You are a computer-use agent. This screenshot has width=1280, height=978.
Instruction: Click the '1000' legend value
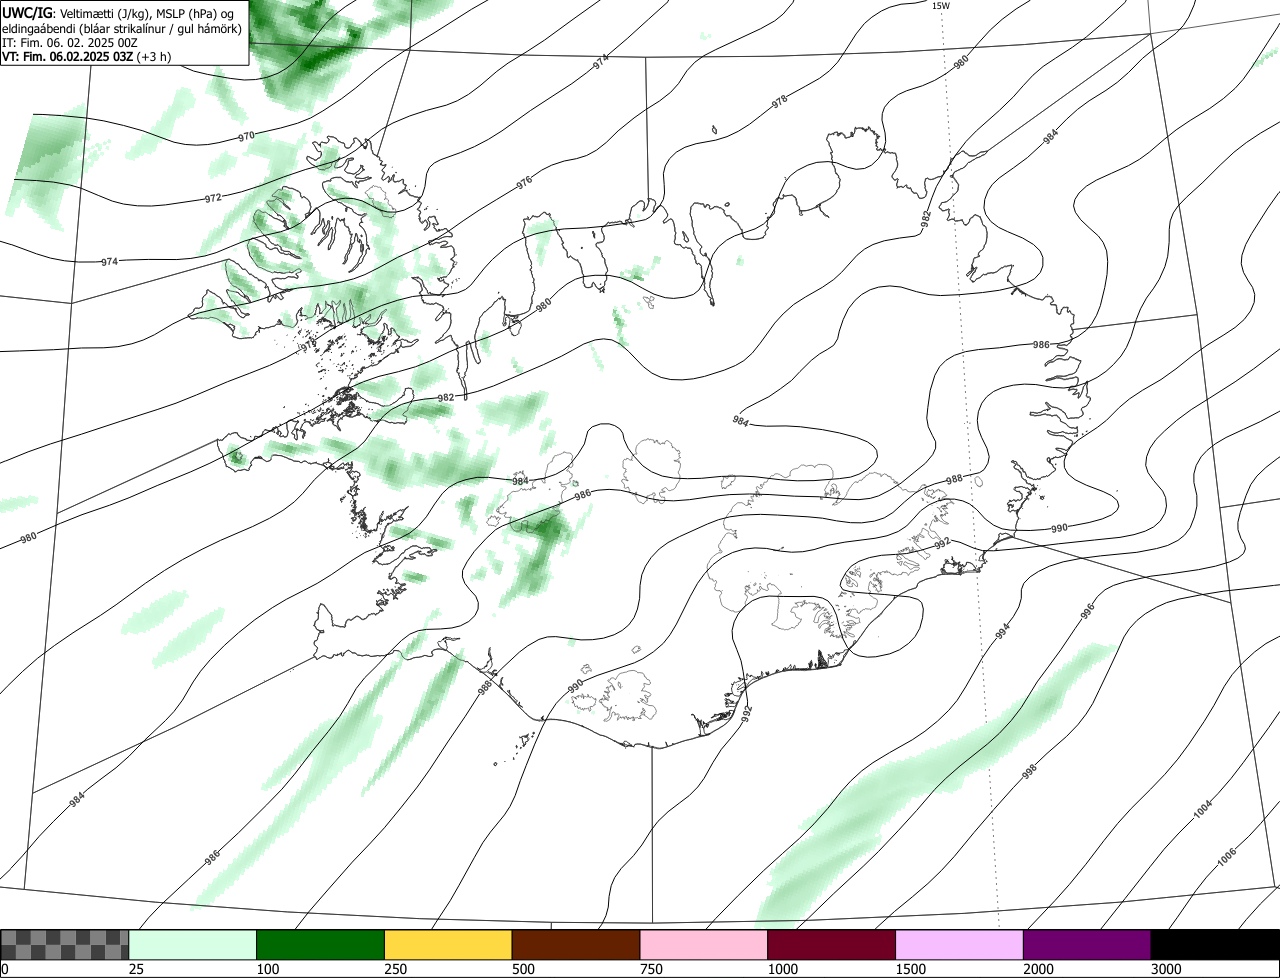pos(782,969)
